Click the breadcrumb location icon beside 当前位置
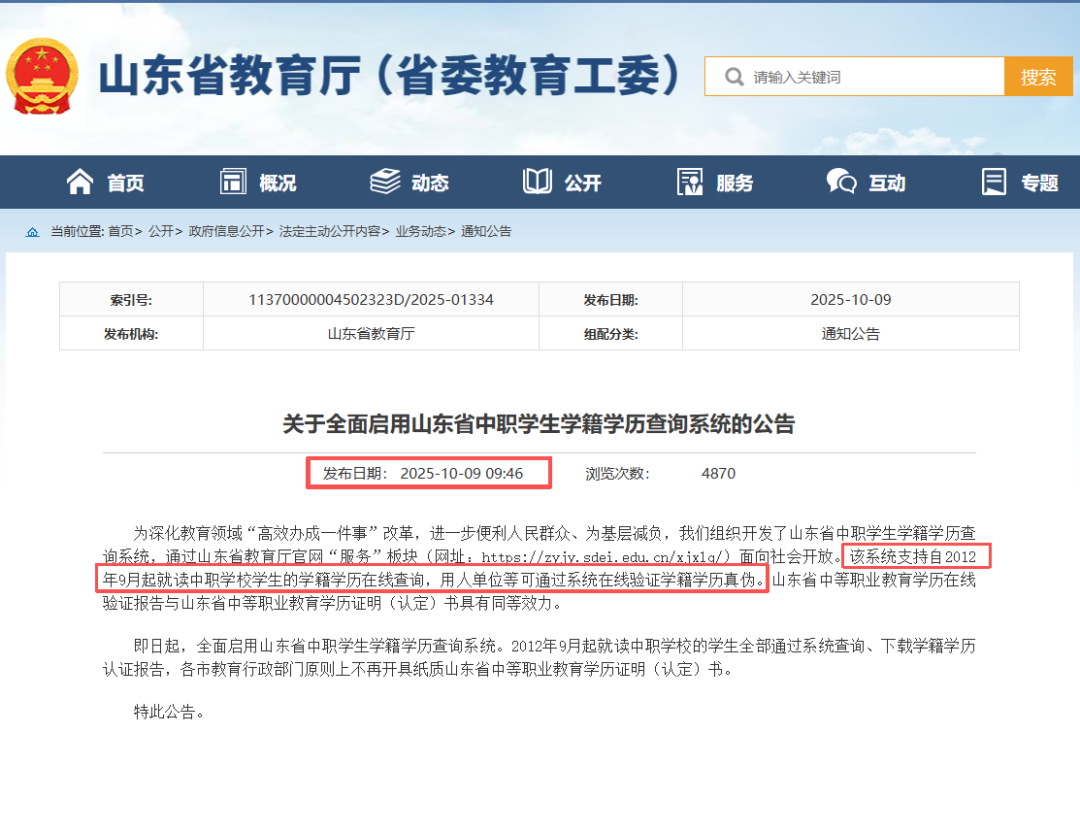This screenshot has width=1080, height=833. click(31, 231)
